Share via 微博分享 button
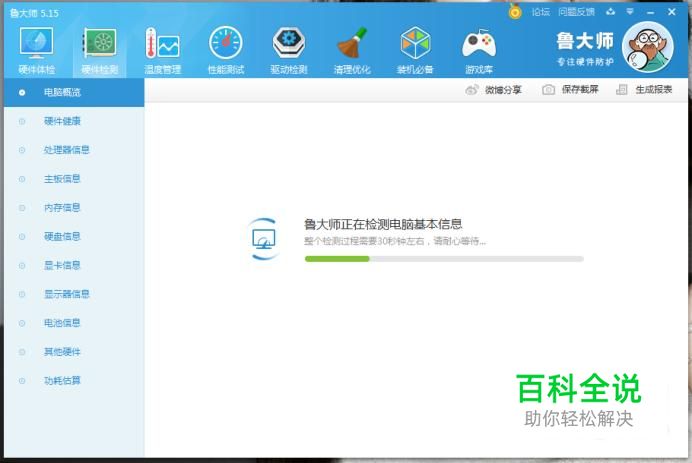The width and height of the screenshot is (692, 463). click(493, 90)
